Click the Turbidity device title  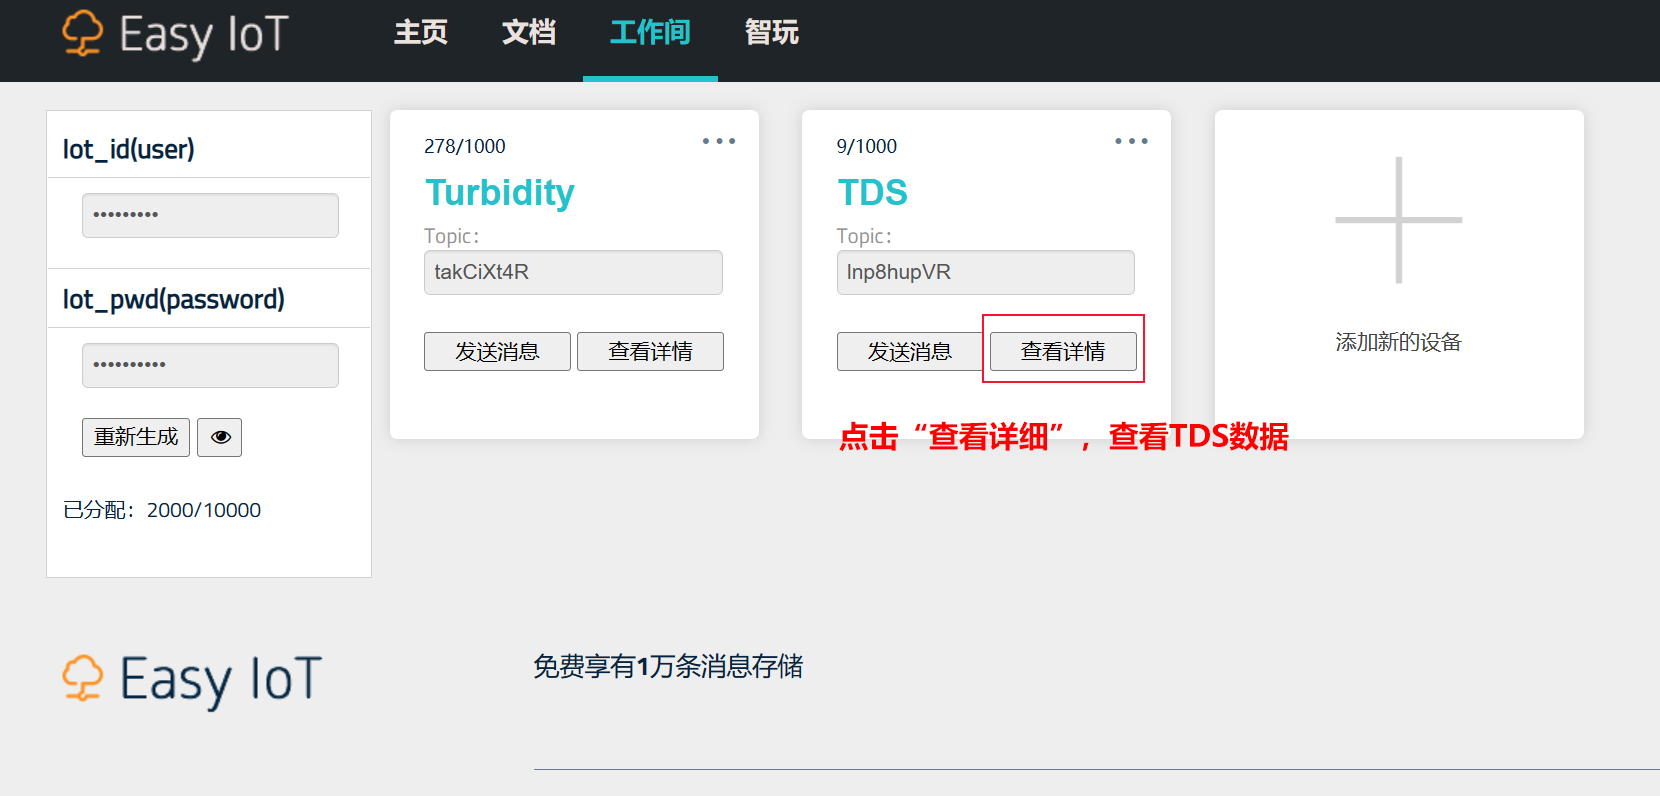tap(500, 192)
